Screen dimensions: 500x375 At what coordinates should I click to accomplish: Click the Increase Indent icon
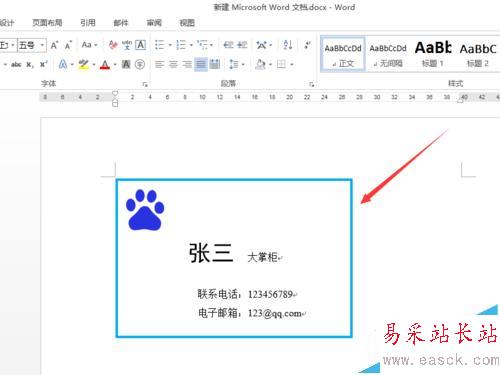click(x=242, y=45)
